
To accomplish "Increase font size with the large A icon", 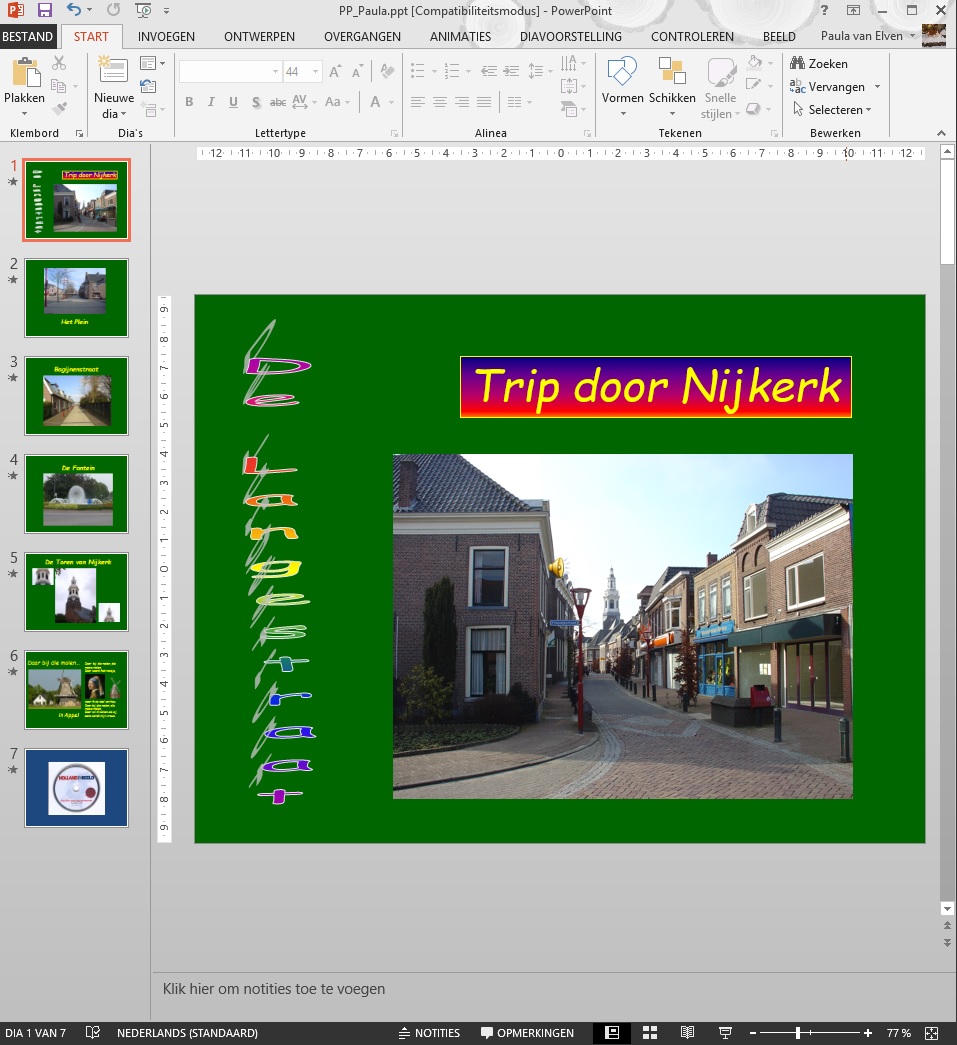I will pos(335,71).
